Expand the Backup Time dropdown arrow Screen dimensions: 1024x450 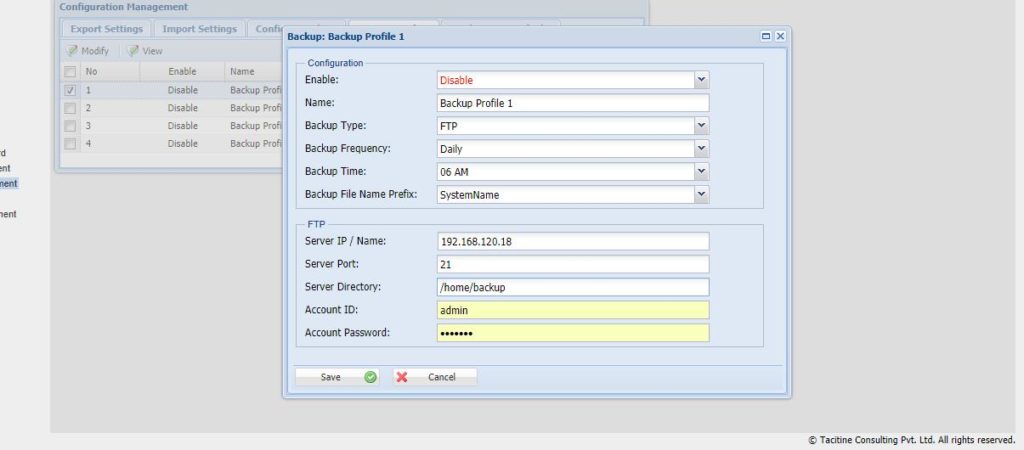click(x=701, y=172)
